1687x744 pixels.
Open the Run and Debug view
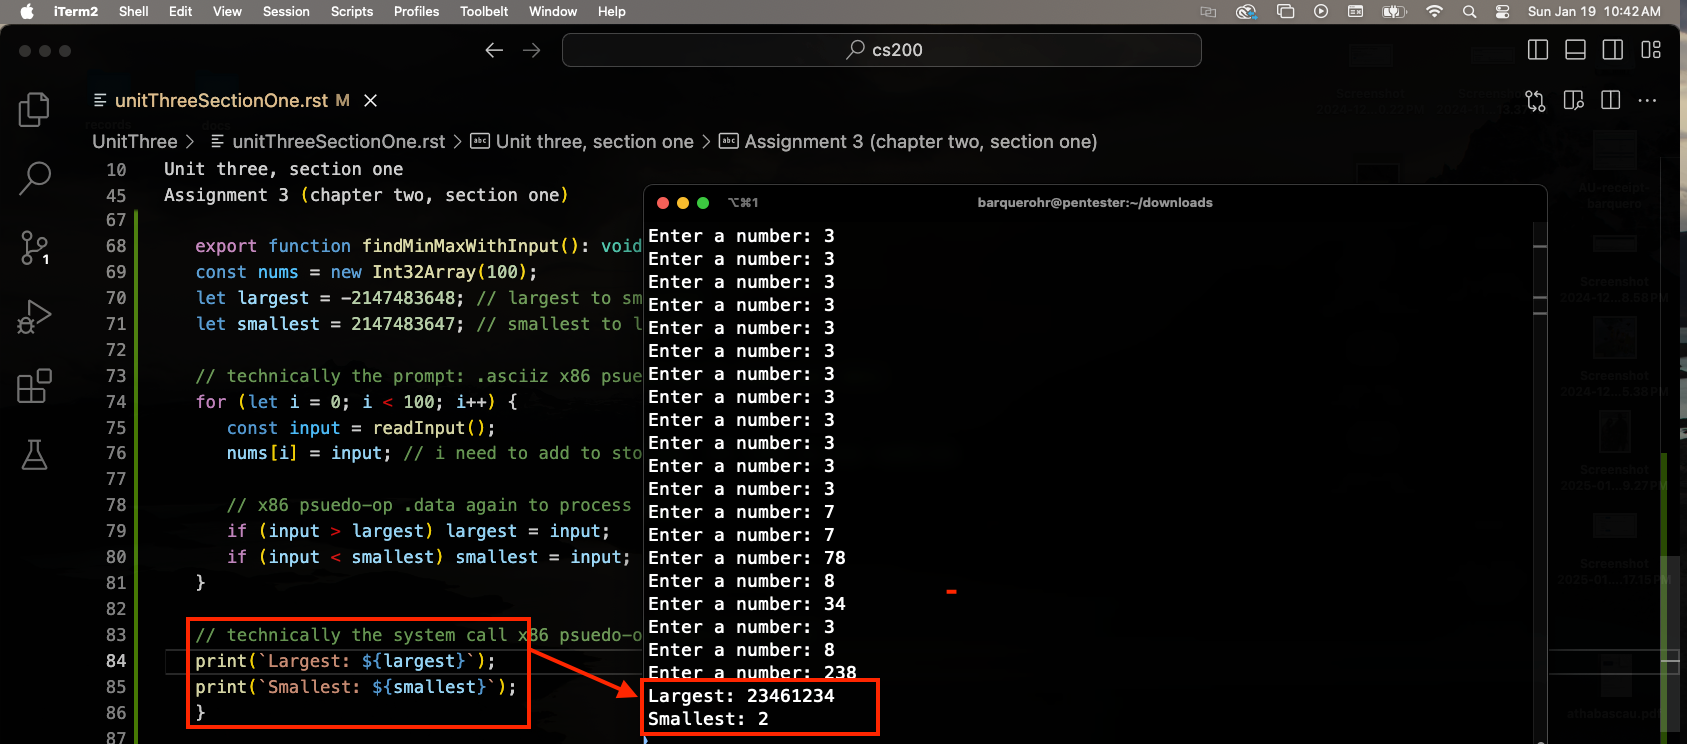point(34,317)
